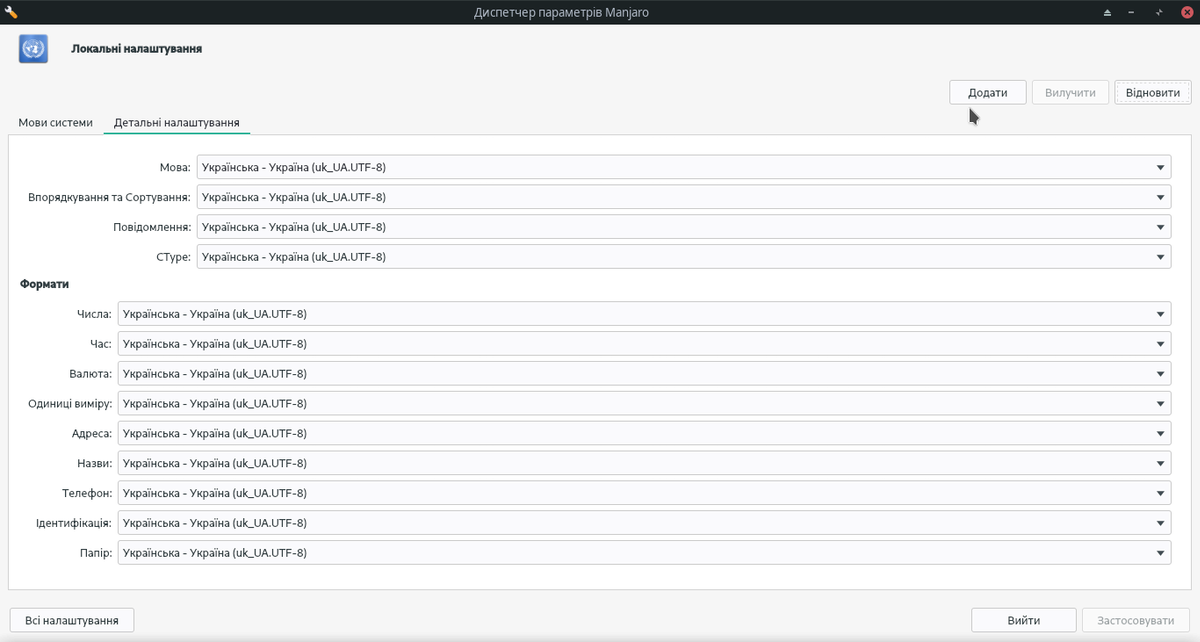
Task: Click the Локальні налаштування heading text
Action: (x=137, y=48)
